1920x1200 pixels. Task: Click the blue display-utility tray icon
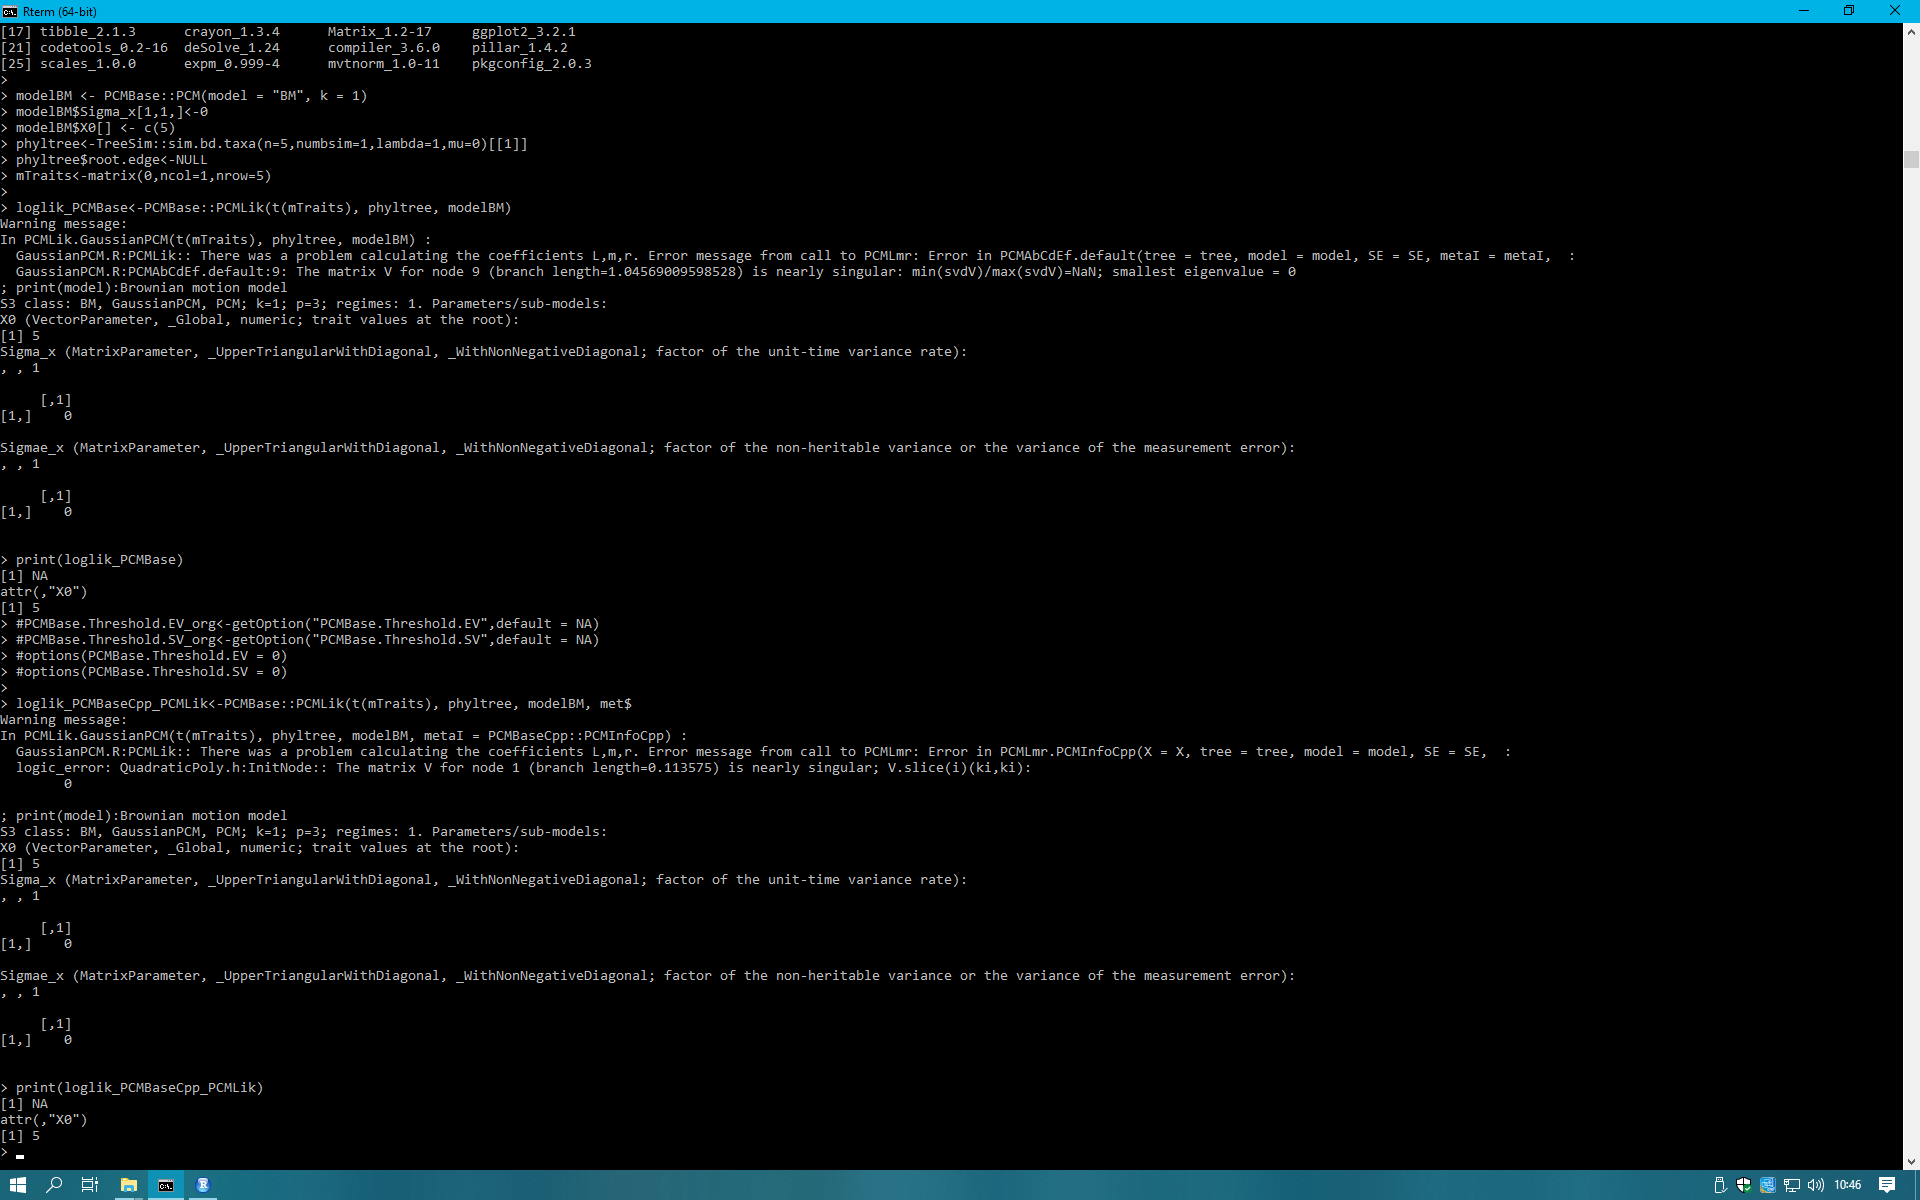click(1768, 1185)
